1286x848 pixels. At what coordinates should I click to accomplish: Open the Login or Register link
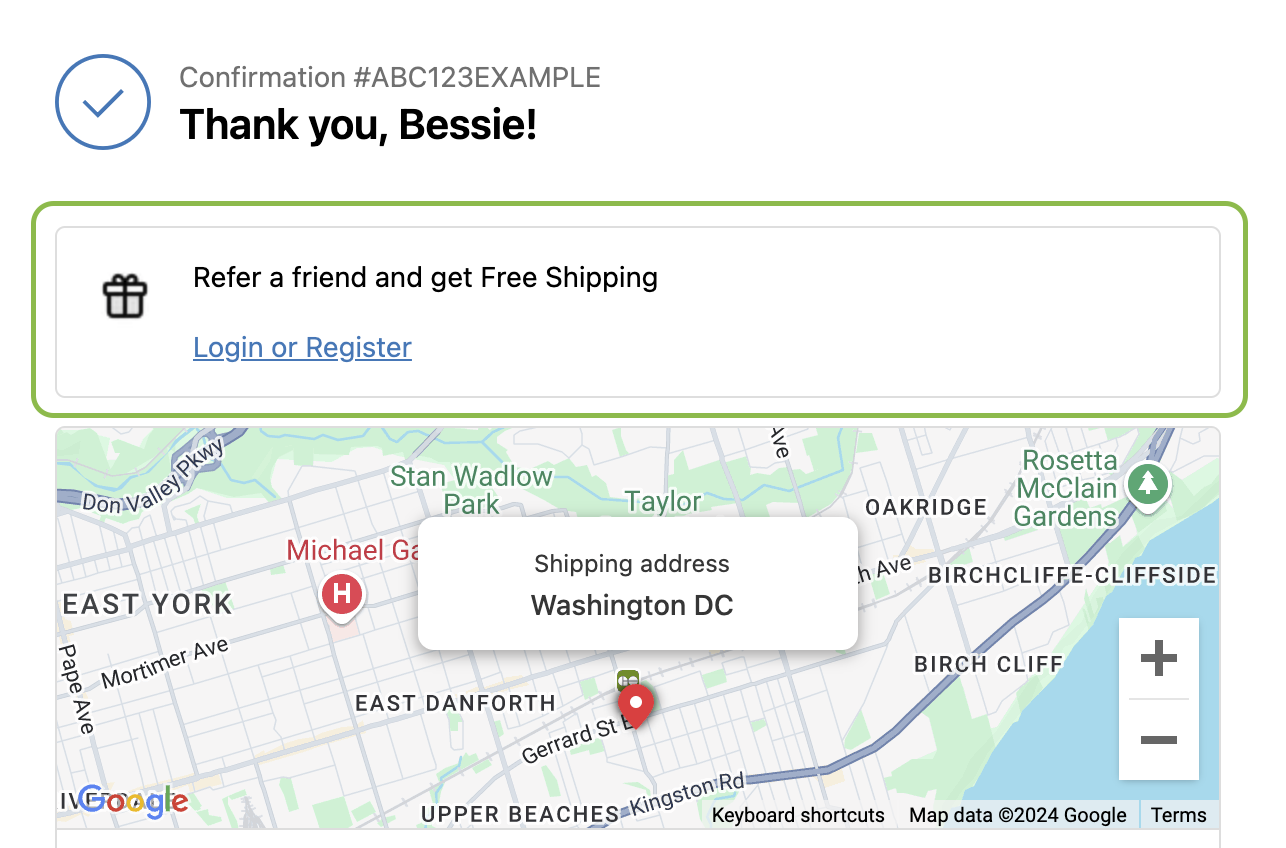[x=302, y=347]
